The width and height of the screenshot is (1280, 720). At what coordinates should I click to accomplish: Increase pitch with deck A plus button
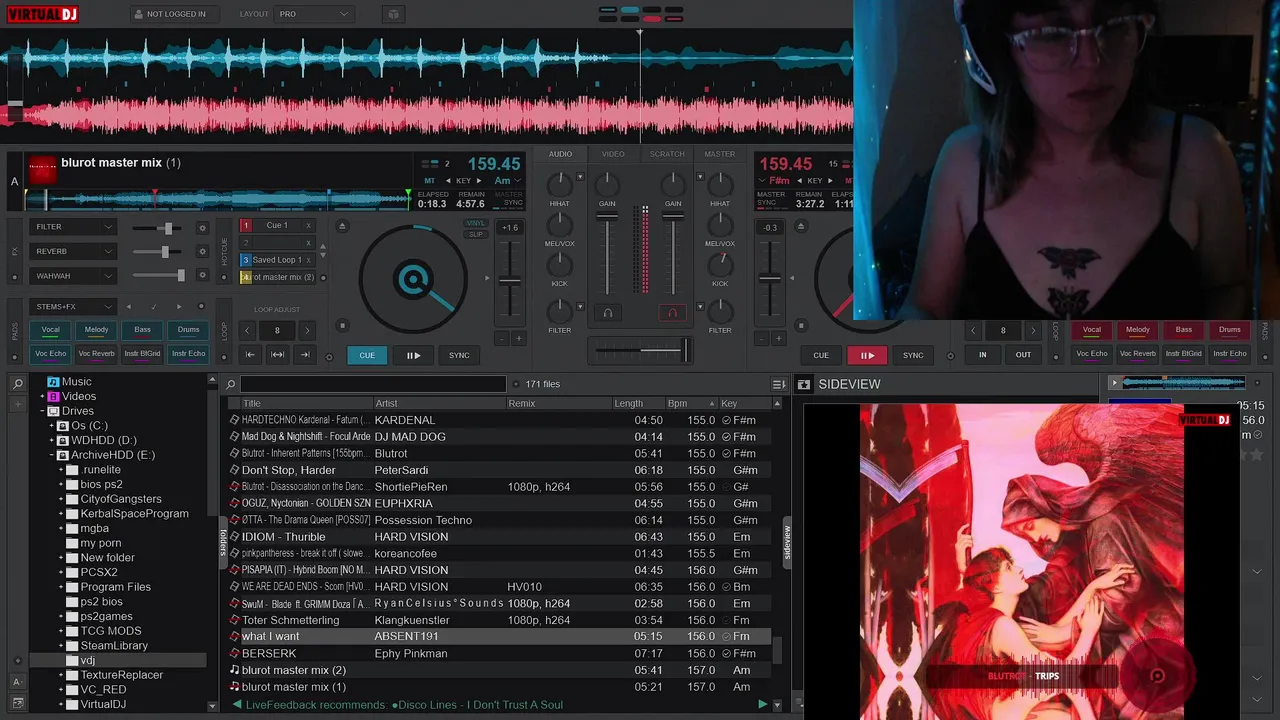(518, 338)
